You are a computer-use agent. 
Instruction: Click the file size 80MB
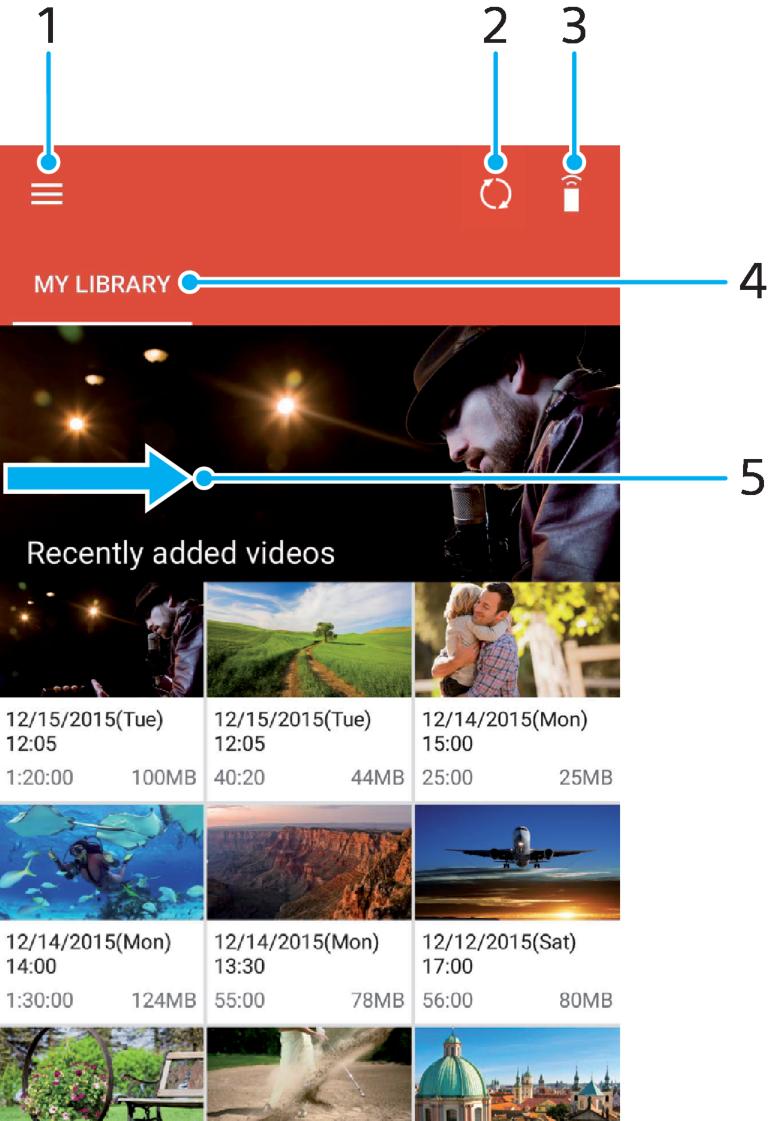pyautogui.click(x=586, y=1000)
